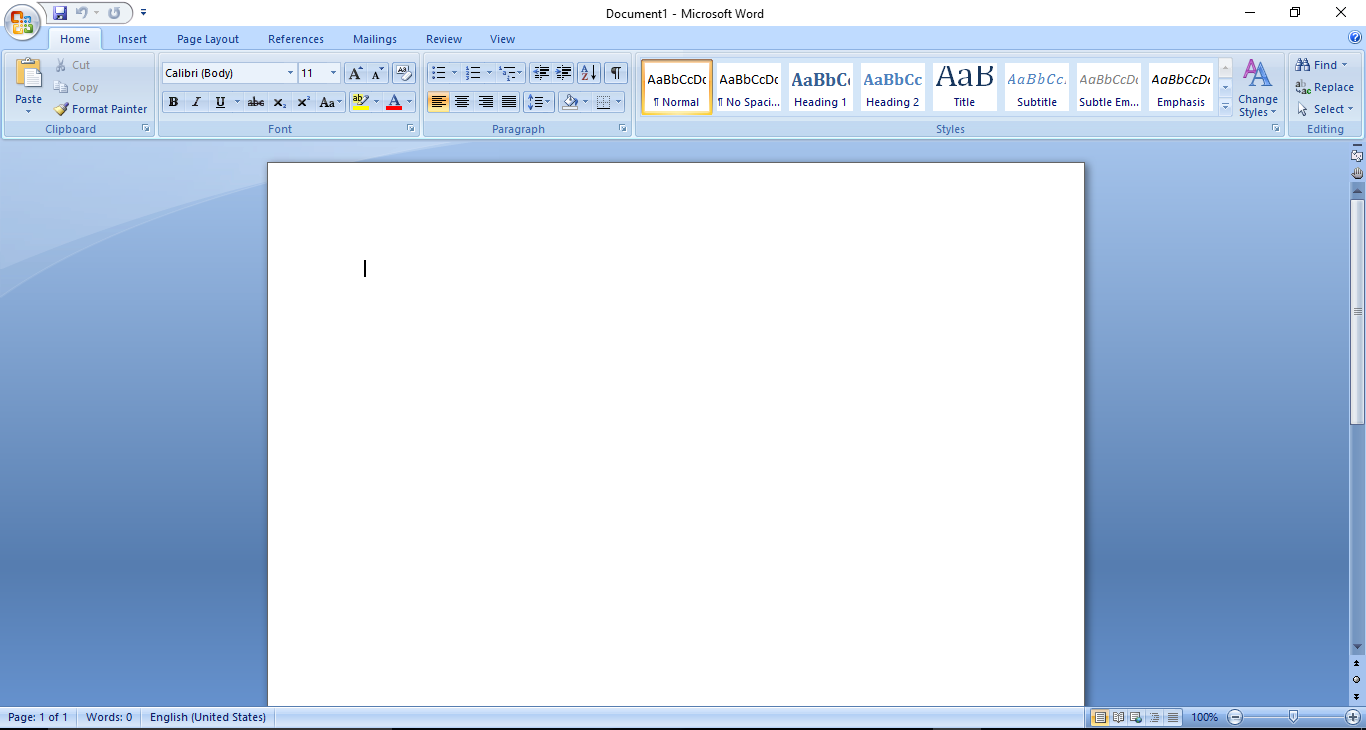The image size is (1366, 730).
Task: Open the font color picker arrow
Action: coord(409,102)
